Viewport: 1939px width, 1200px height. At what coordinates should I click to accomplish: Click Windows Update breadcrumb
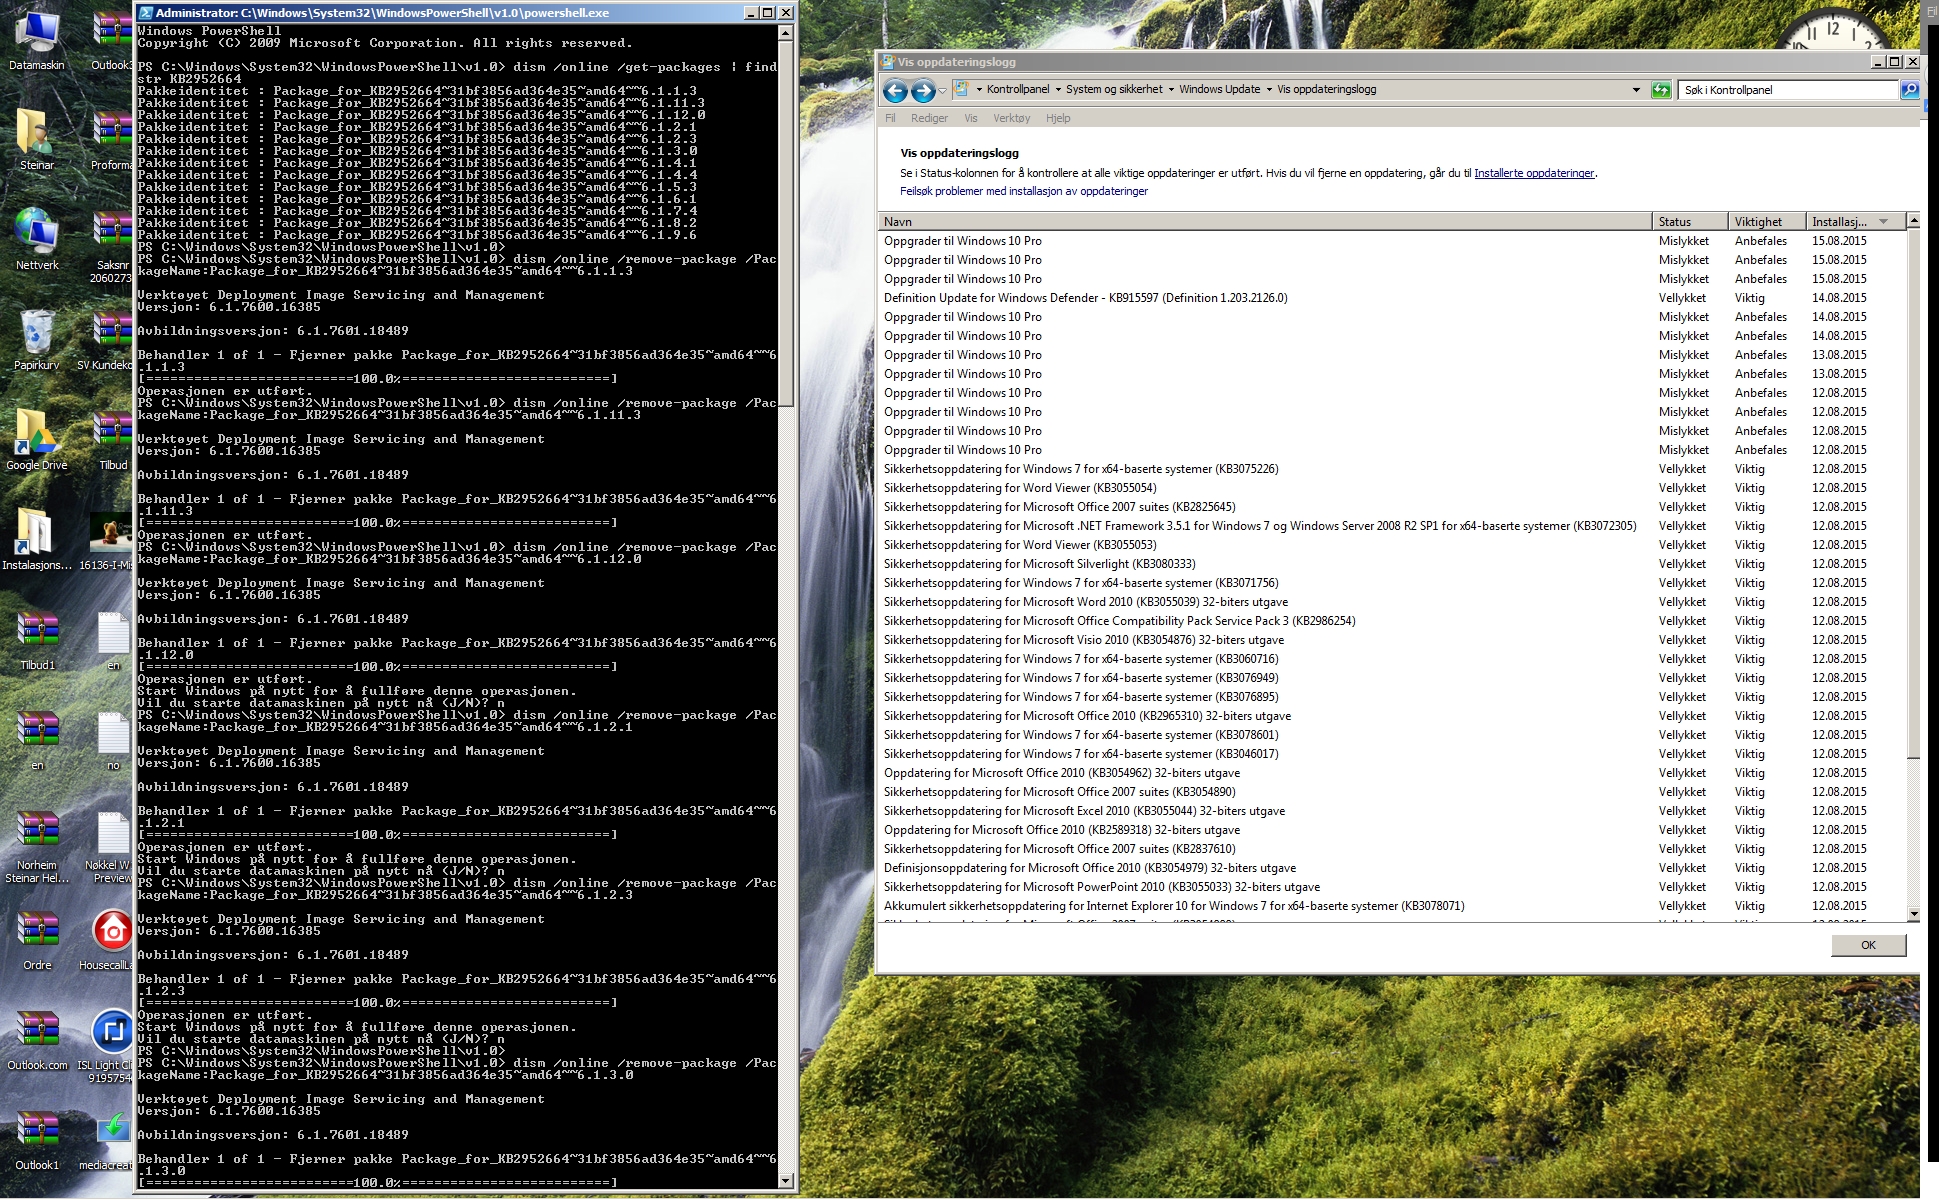1219,90
